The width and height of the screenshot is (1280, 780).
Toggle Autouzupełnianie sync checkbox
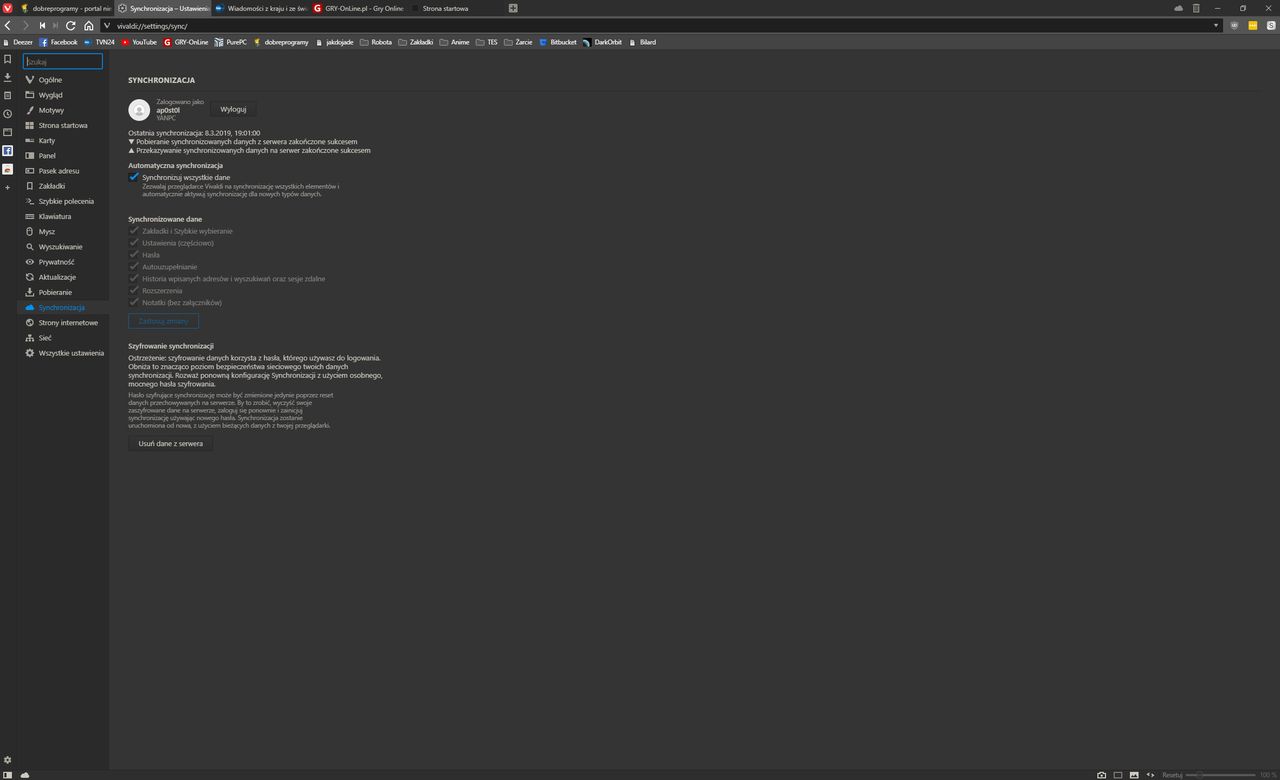134,267
